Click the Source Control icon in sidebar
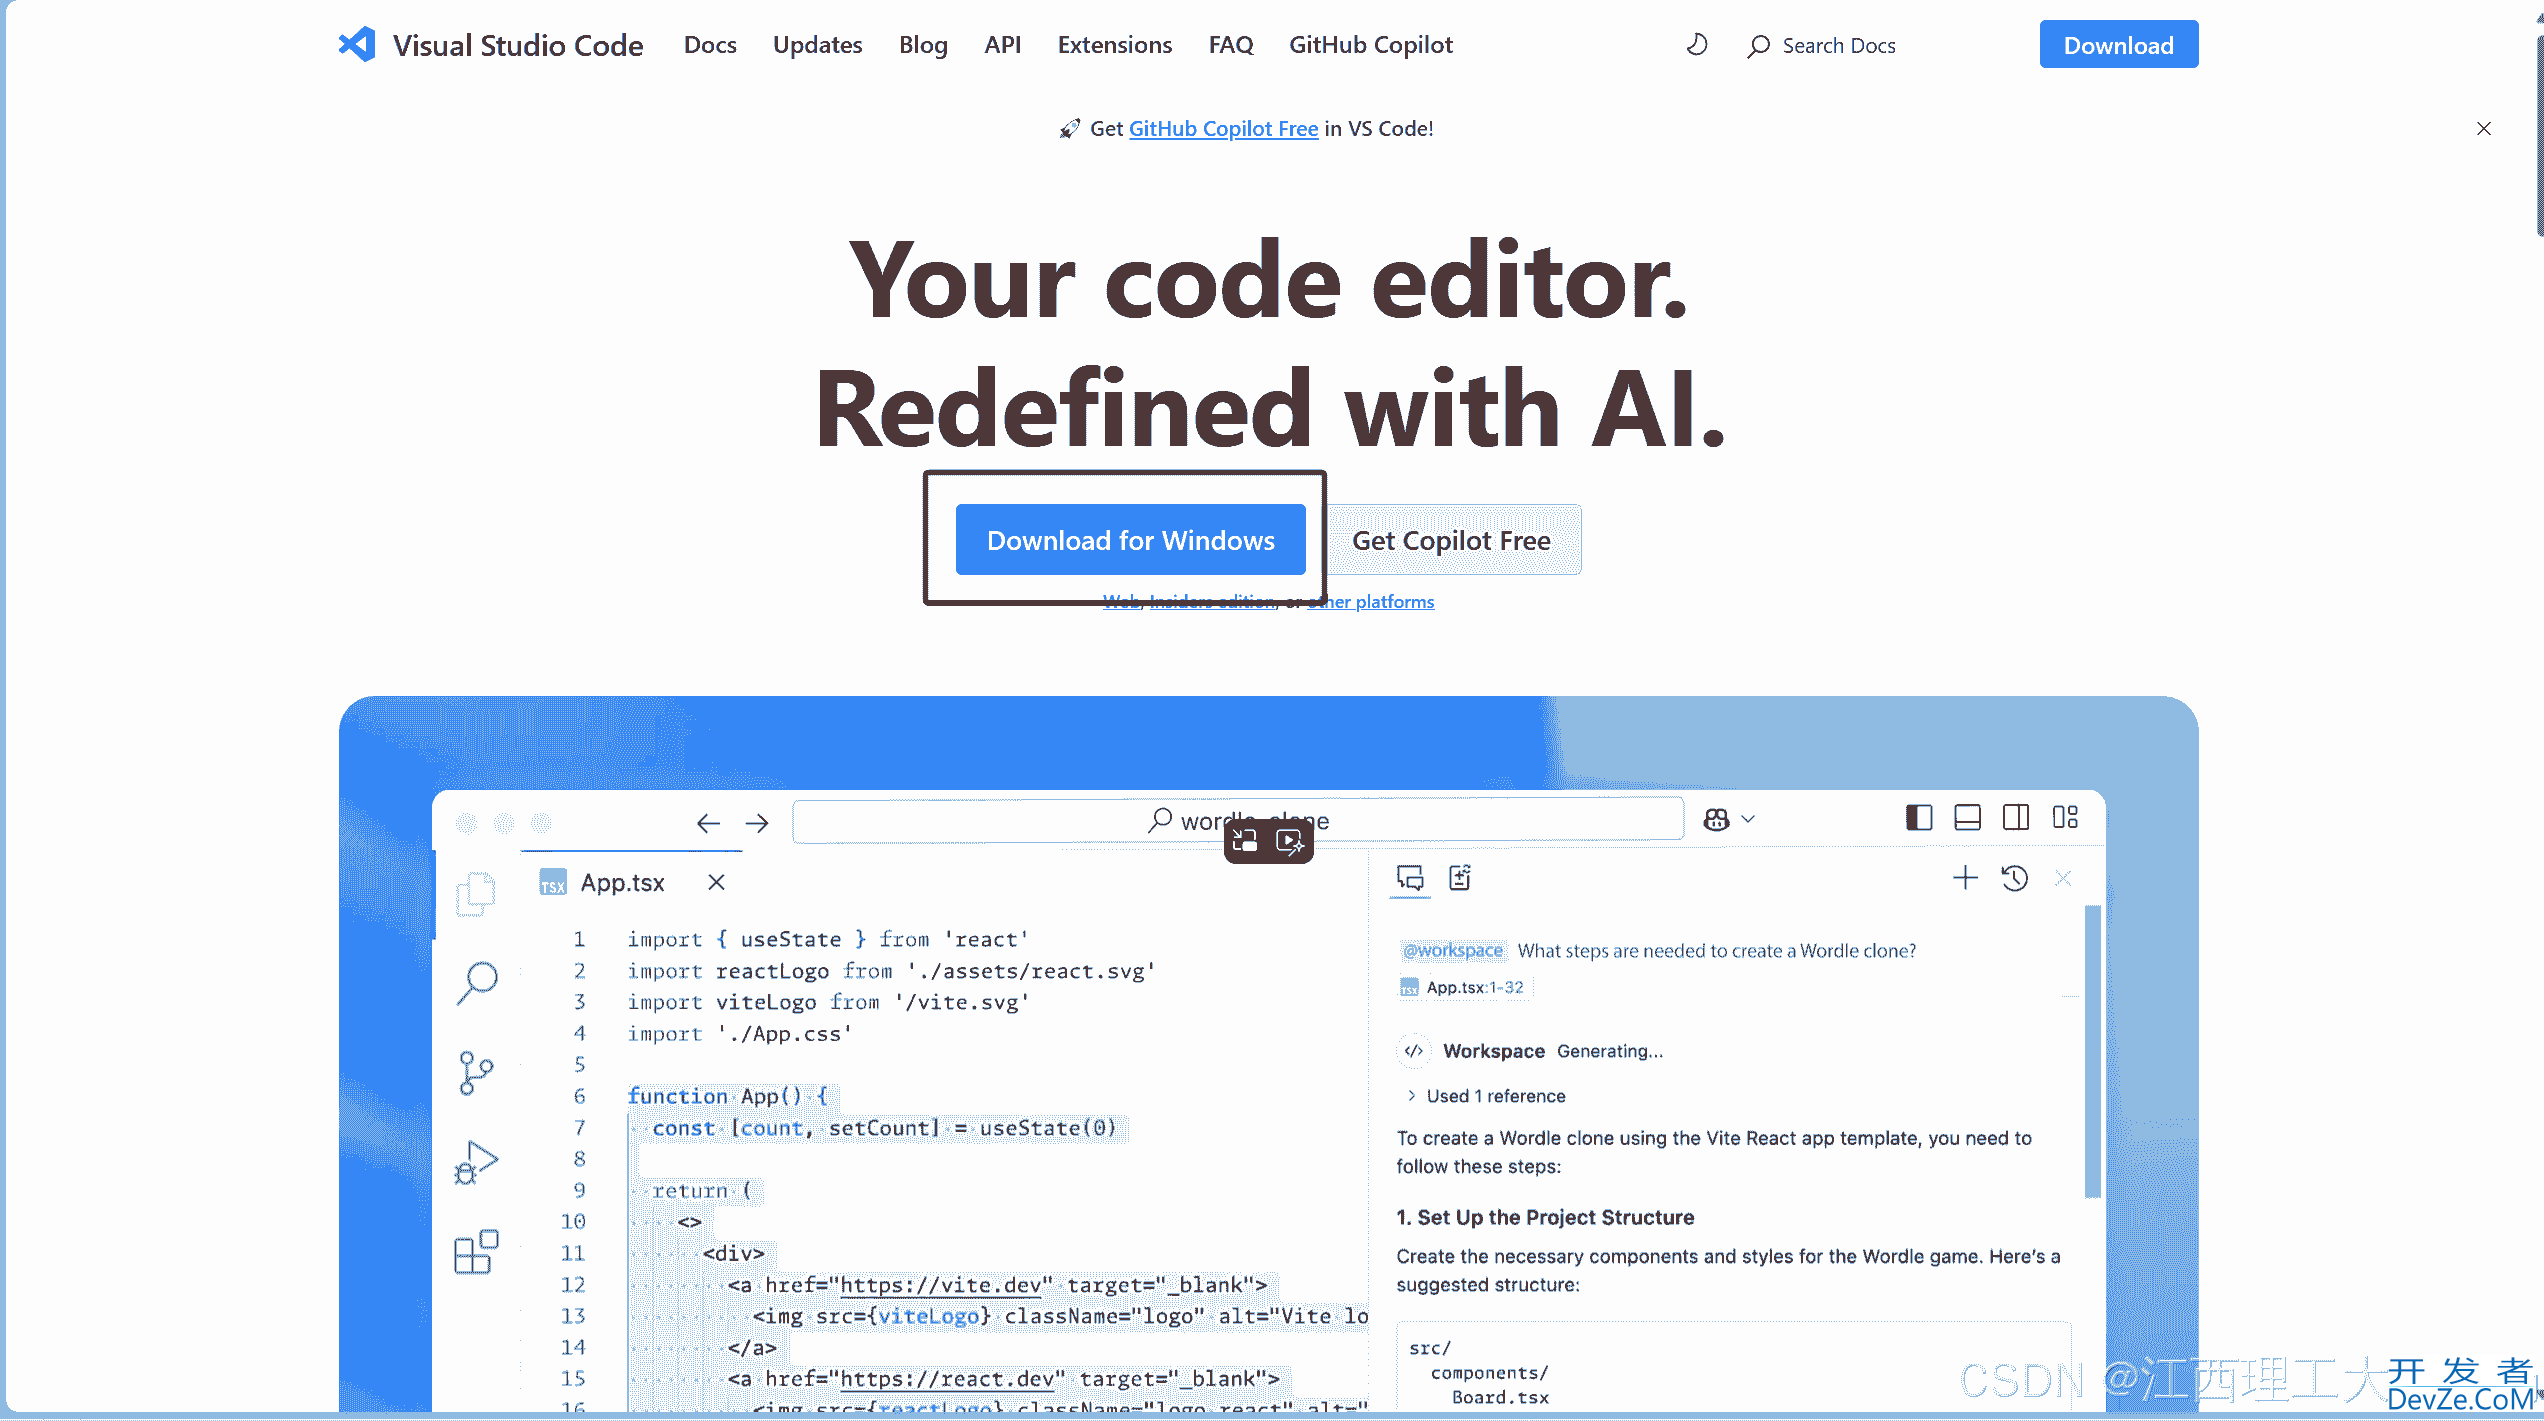This screenshot has height=1421, width=2544. (x=477, y=1073)
